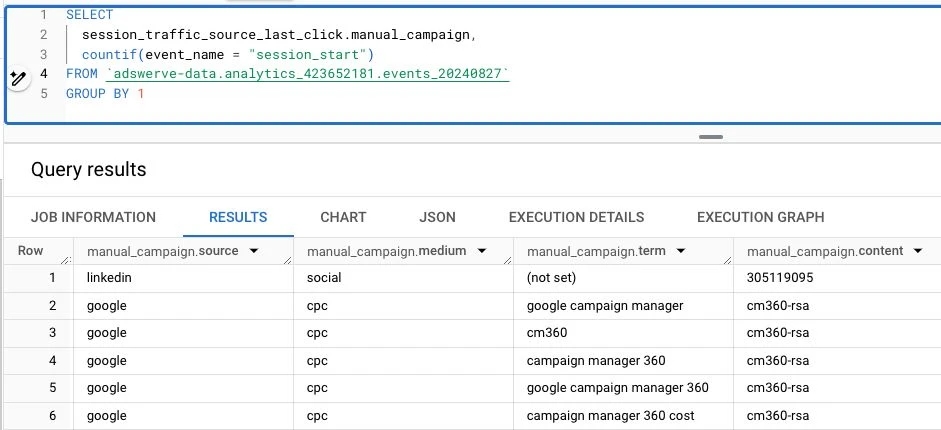Grab the editor pane divider handle
Screen dimensions: 941x430
pos(711,137)
